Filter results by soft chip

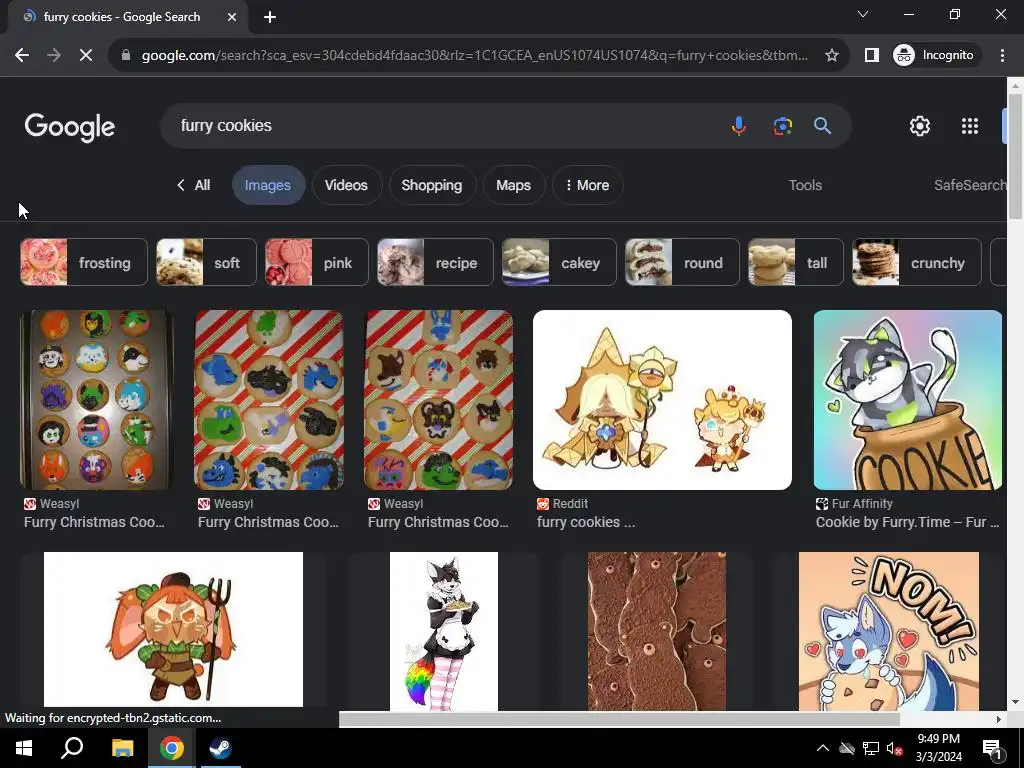coord(206,263)
